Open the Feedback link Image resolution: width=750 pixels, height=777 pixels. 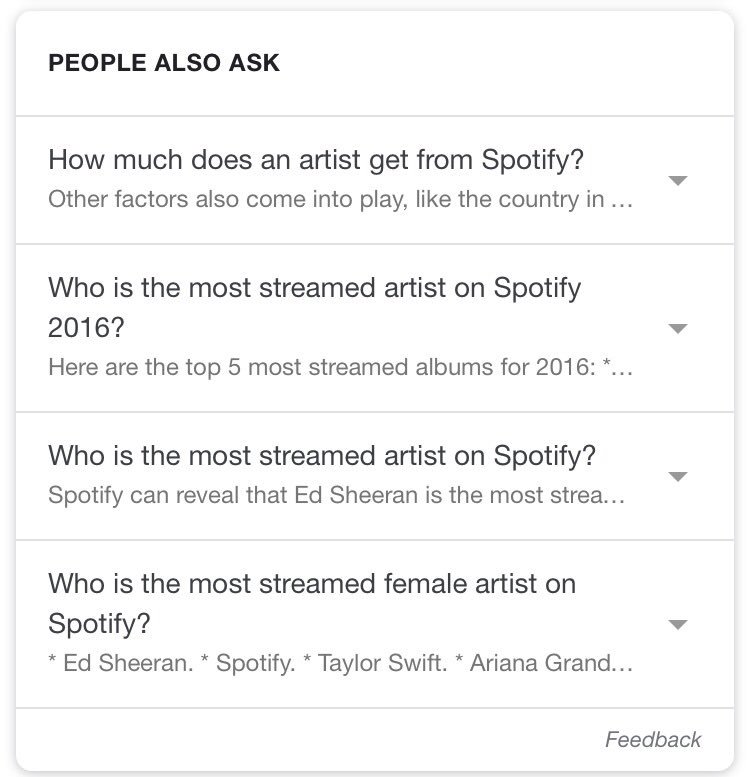pyautogui.click(x=652, y=740)
